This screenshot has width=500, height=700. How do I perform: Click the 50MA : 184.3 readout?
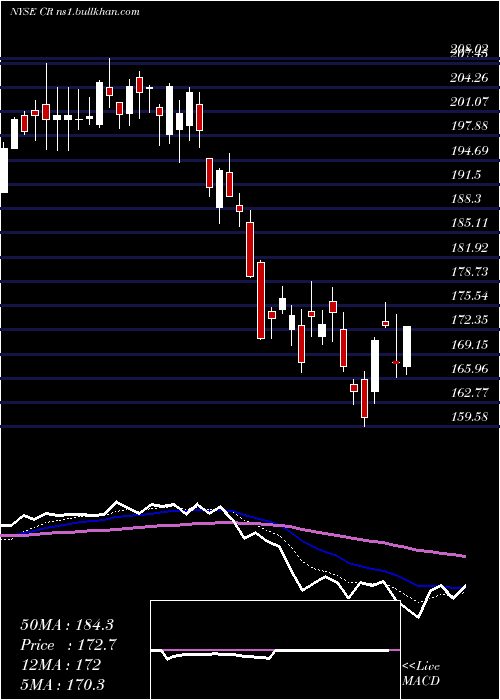click(x=67, y=625)
